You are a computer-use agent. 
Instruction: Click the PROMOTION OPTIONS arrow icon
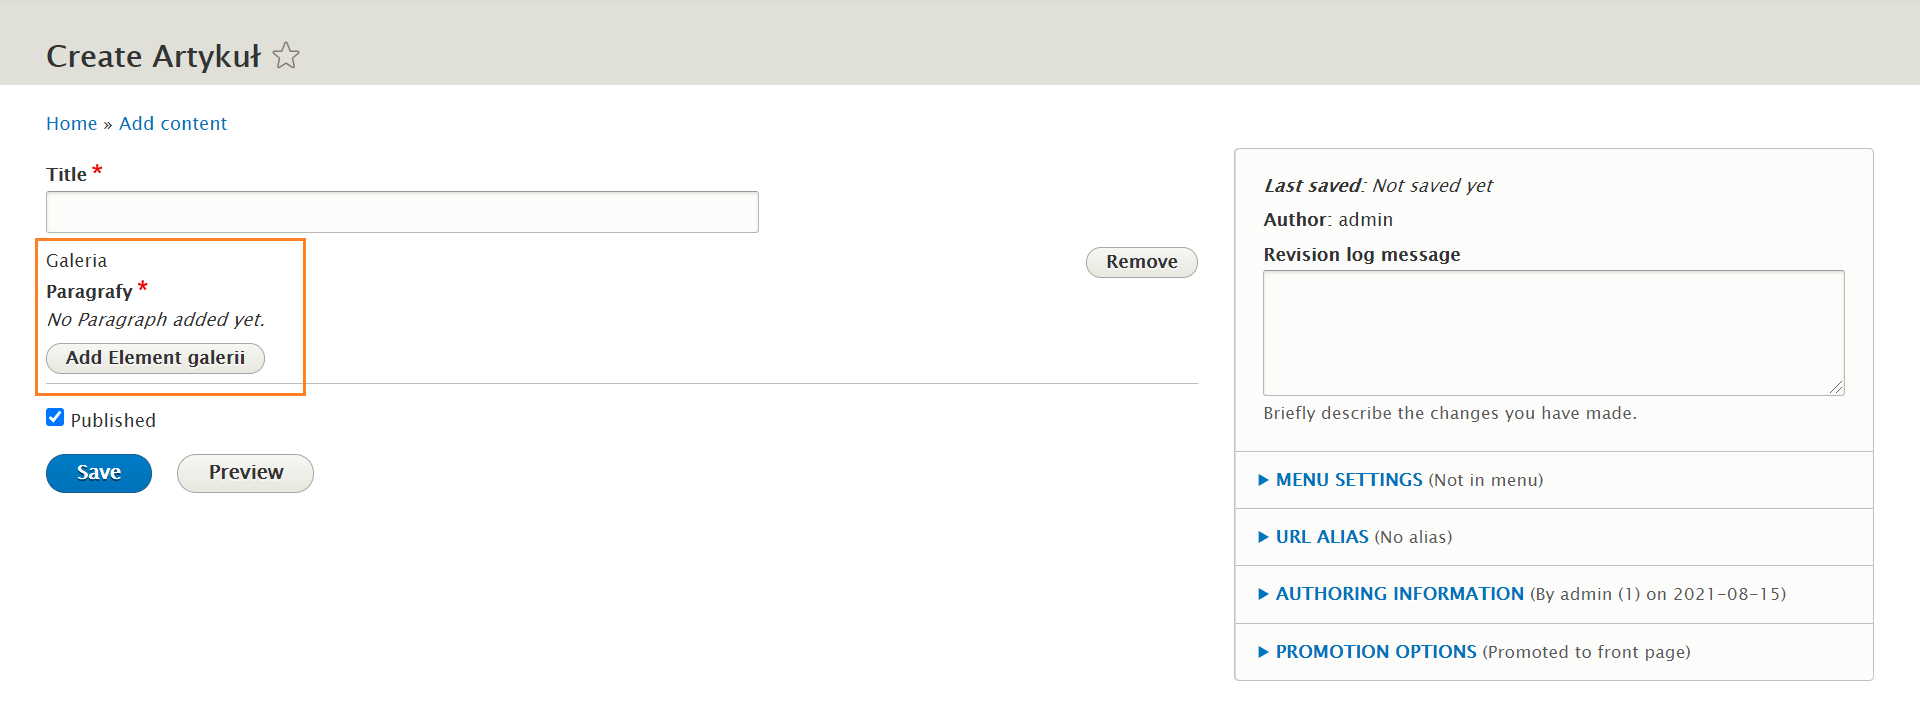click(x=1263, y=652)
